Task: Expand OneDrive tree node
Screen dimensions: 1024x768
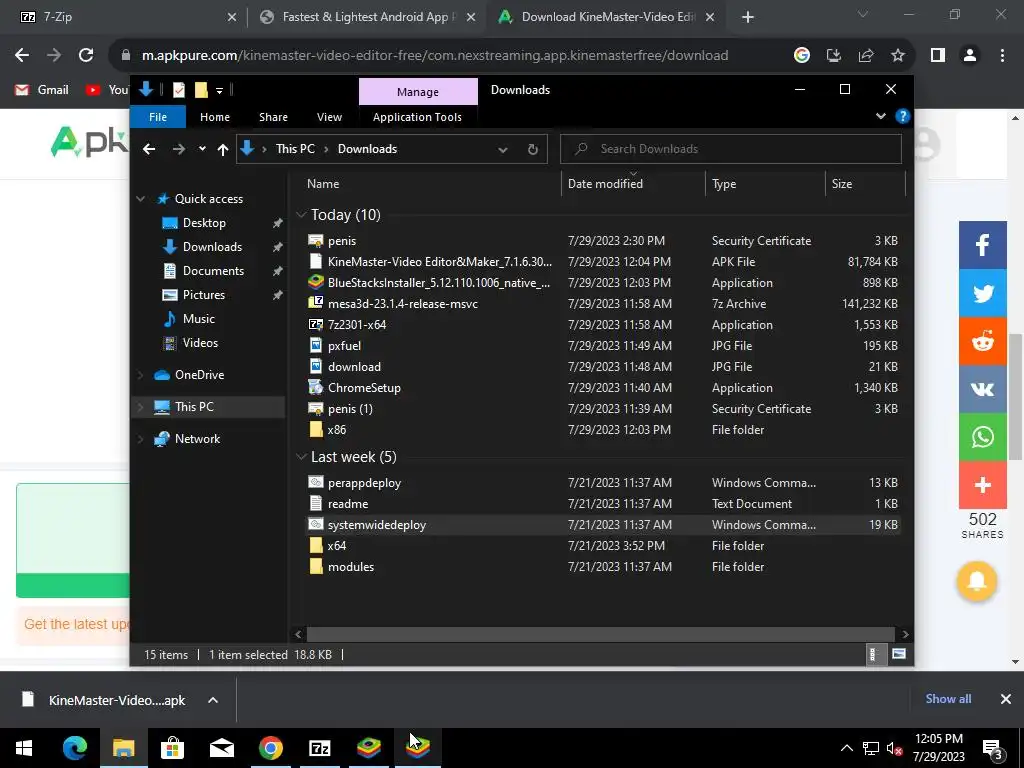Action: [140, 375]
